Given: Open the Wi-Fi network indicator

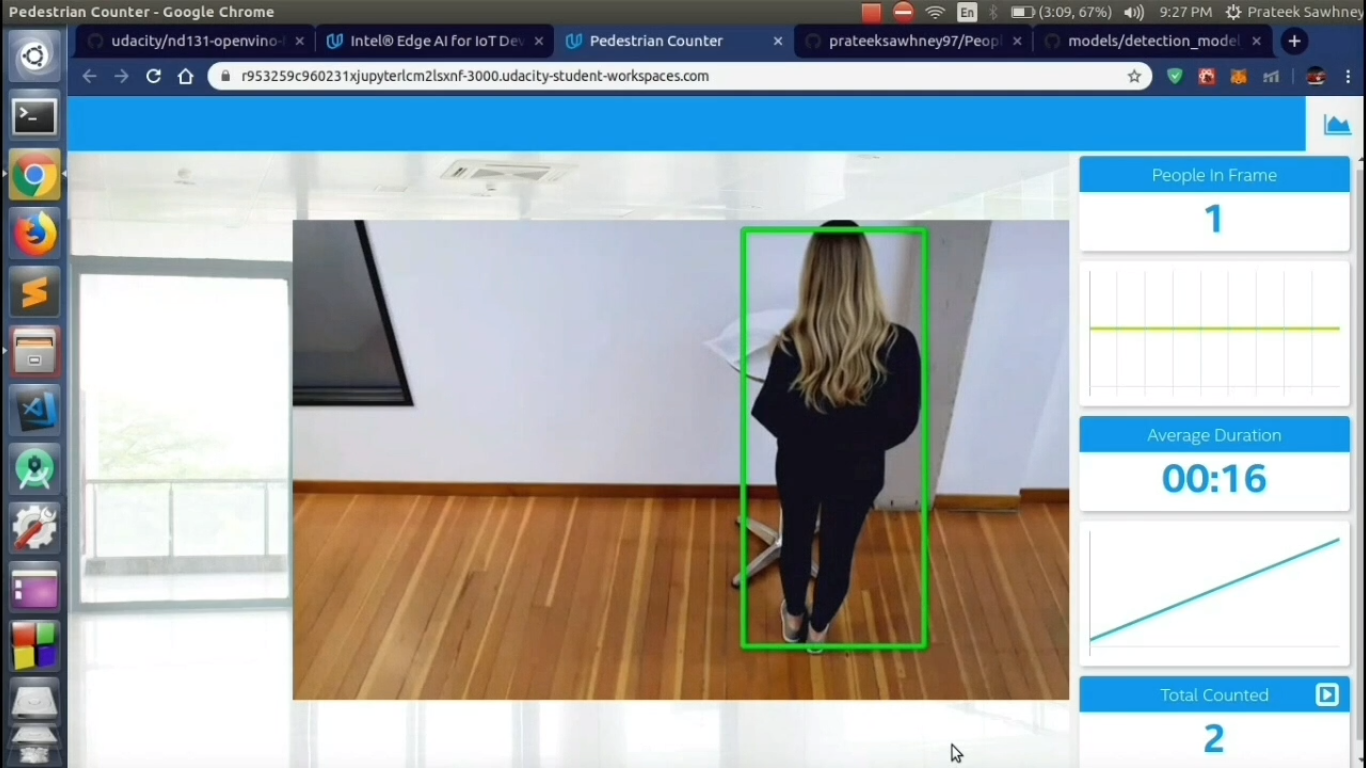Looking at the screenshot, I should (935, 12).
